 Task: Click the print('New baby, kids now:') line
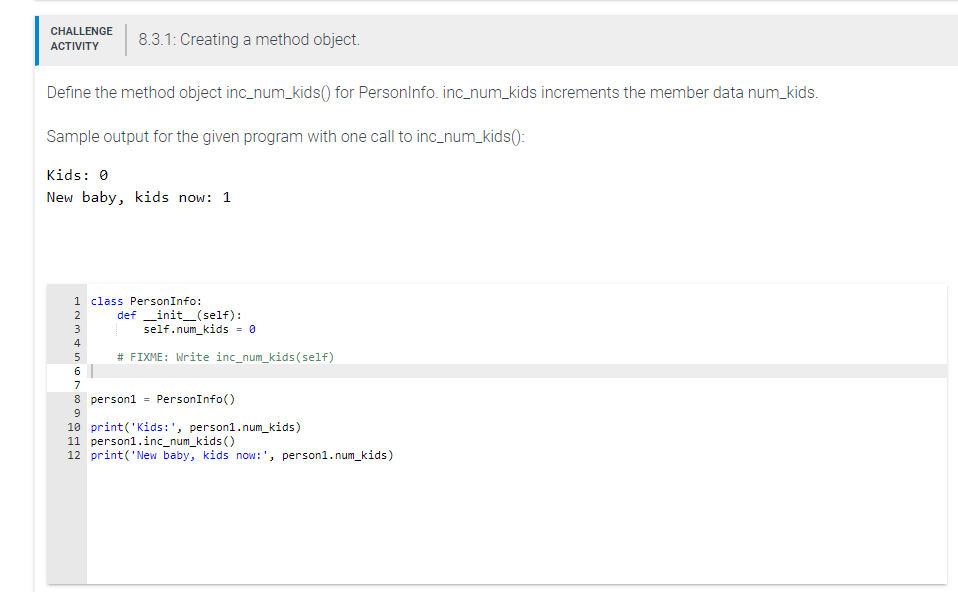click(x=242, y=455)
